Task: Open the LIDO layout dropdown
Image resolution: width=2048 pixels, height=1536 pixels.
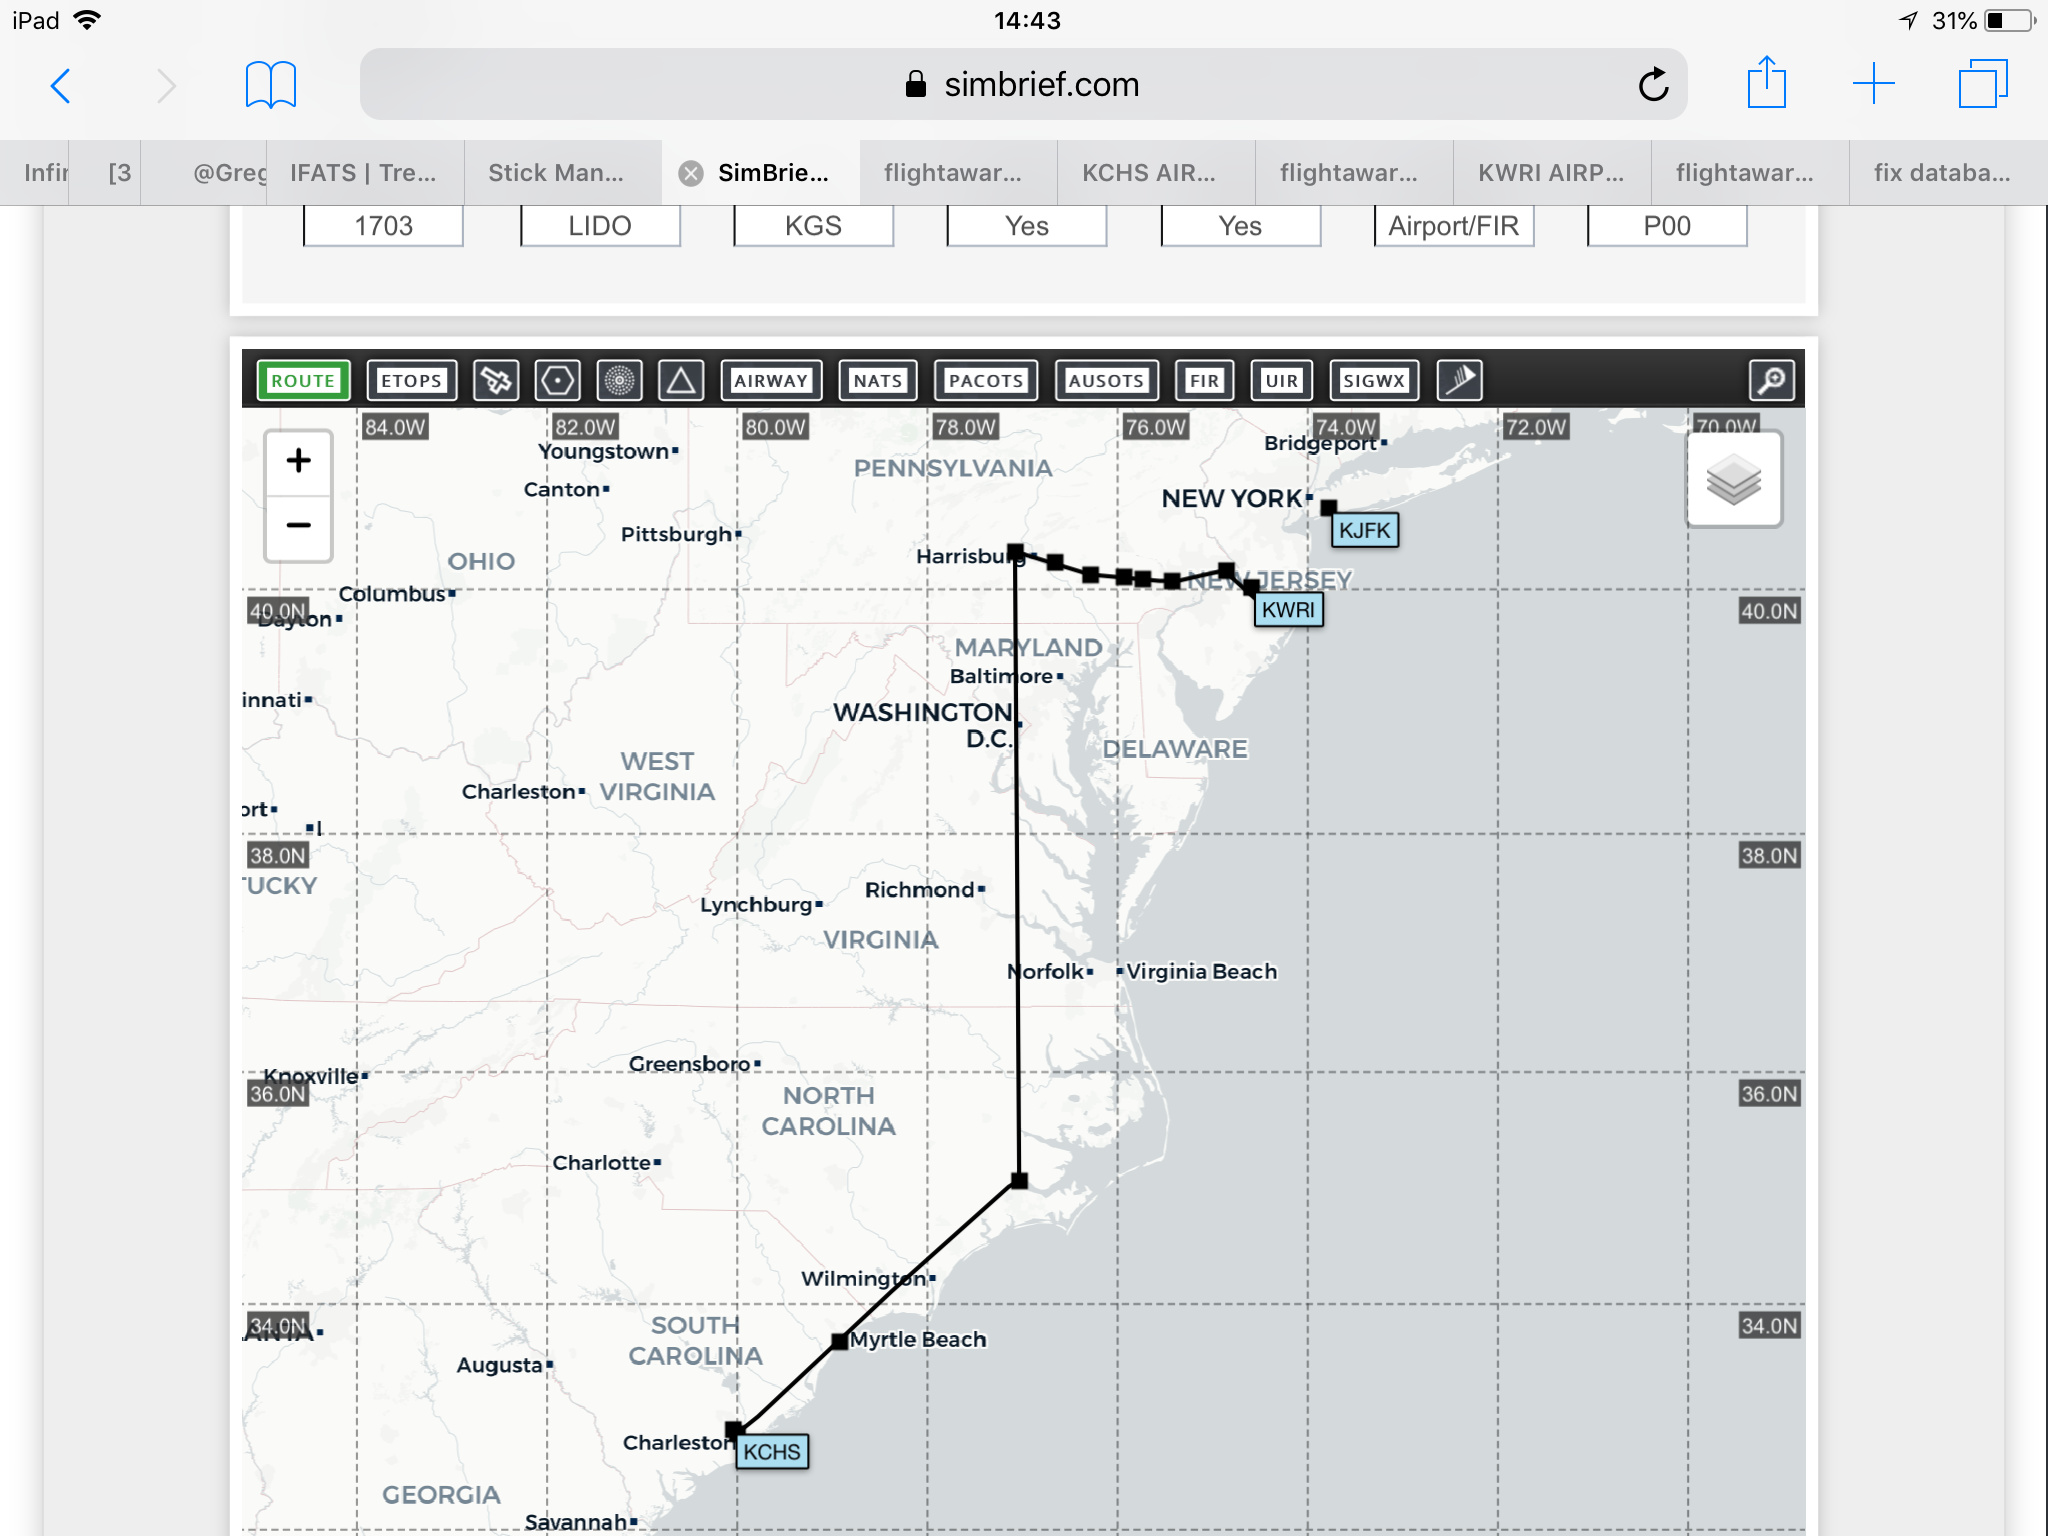Action: [600, 226]
